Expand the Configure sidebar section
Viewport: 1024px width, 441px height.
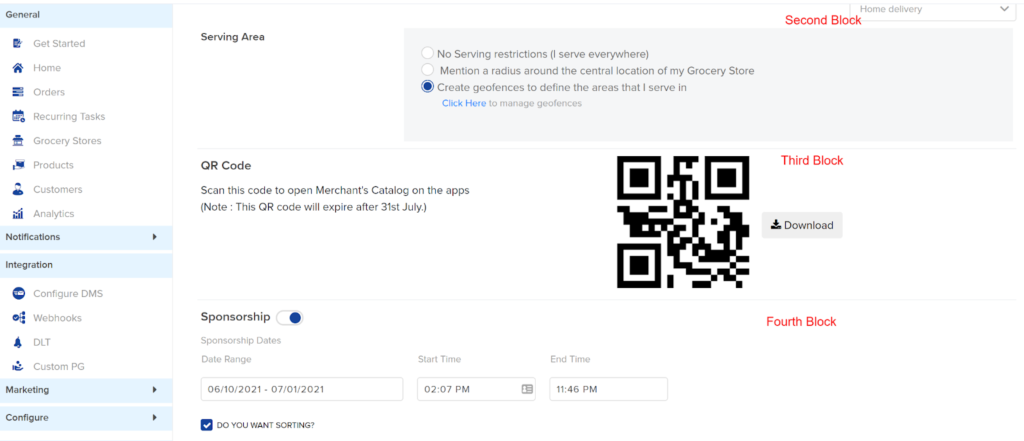coord(86,417)
